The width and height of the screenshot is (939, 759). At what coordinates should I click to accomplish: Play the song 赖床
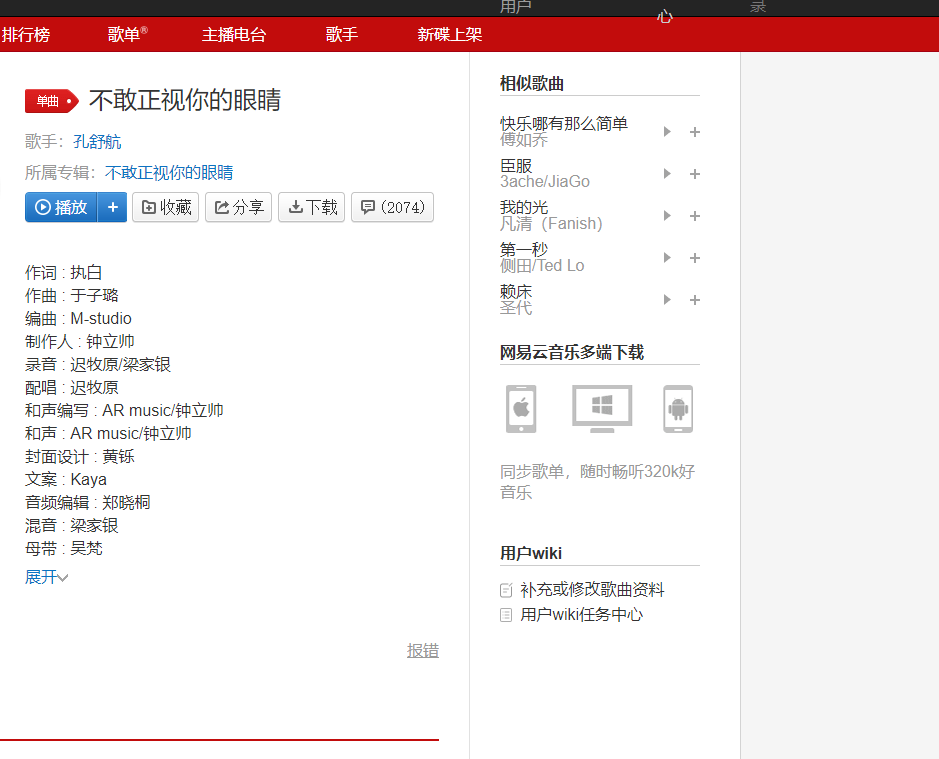667,300
